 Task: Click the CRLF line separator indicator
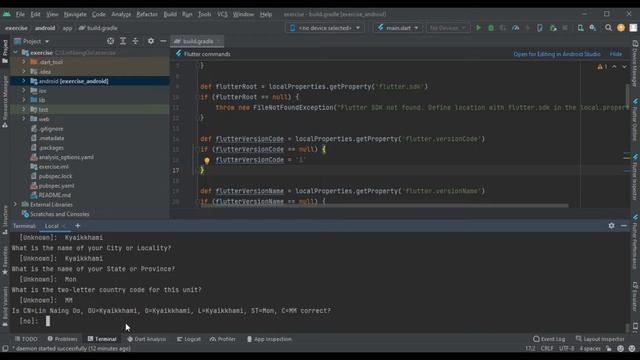coord(547,348)
